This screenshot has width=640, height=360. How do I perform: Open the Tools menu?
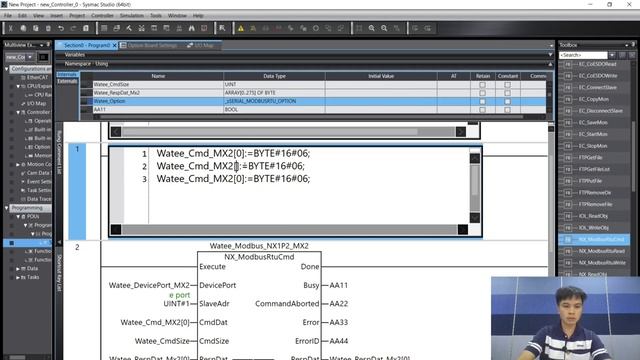click(x=156, y=16)
